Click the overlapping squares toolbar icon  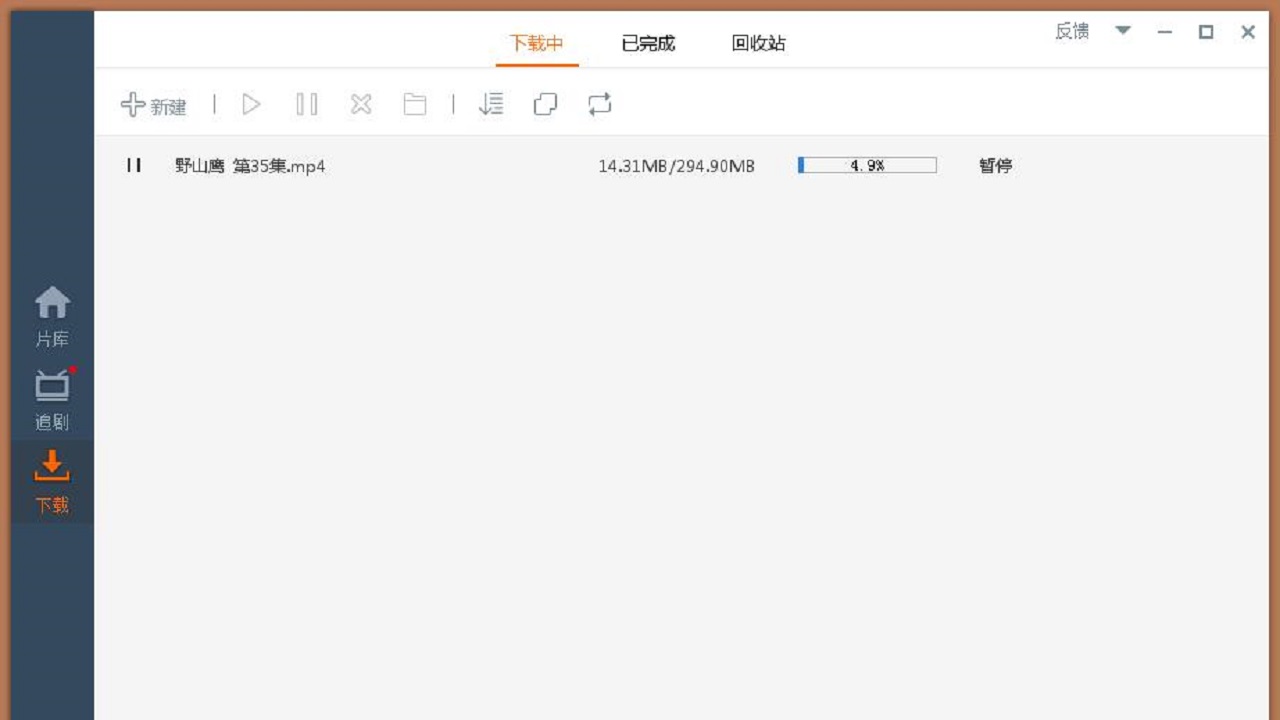click(x=545, y=104)
